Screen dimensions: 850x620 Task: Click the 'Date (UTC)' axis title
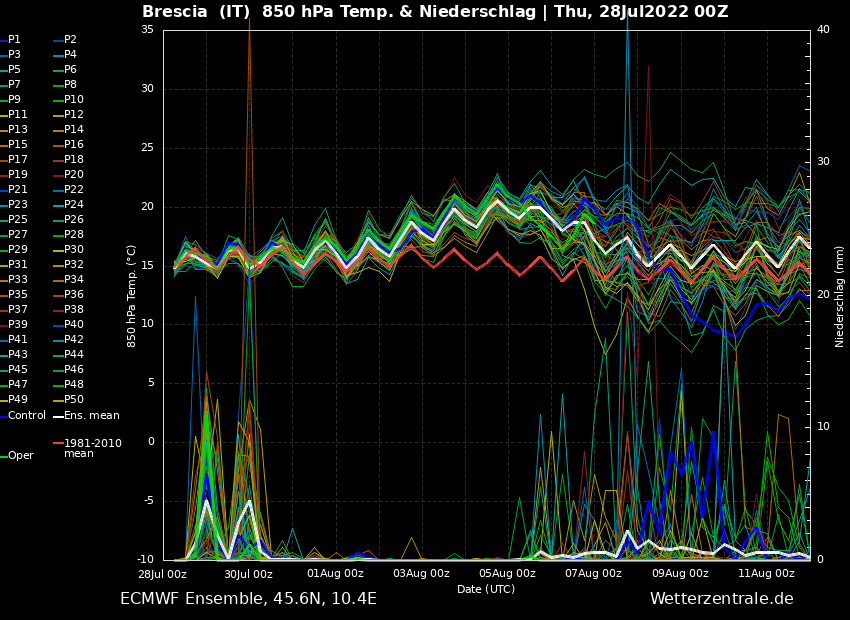pos(486,589)
